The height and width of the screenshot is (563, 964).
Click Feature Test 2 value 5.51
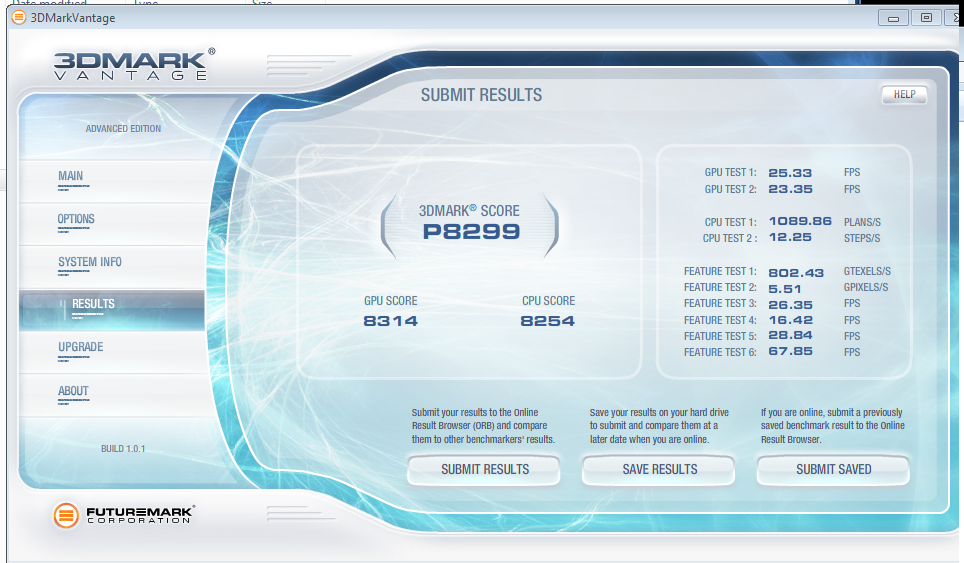tap(784, 289)
